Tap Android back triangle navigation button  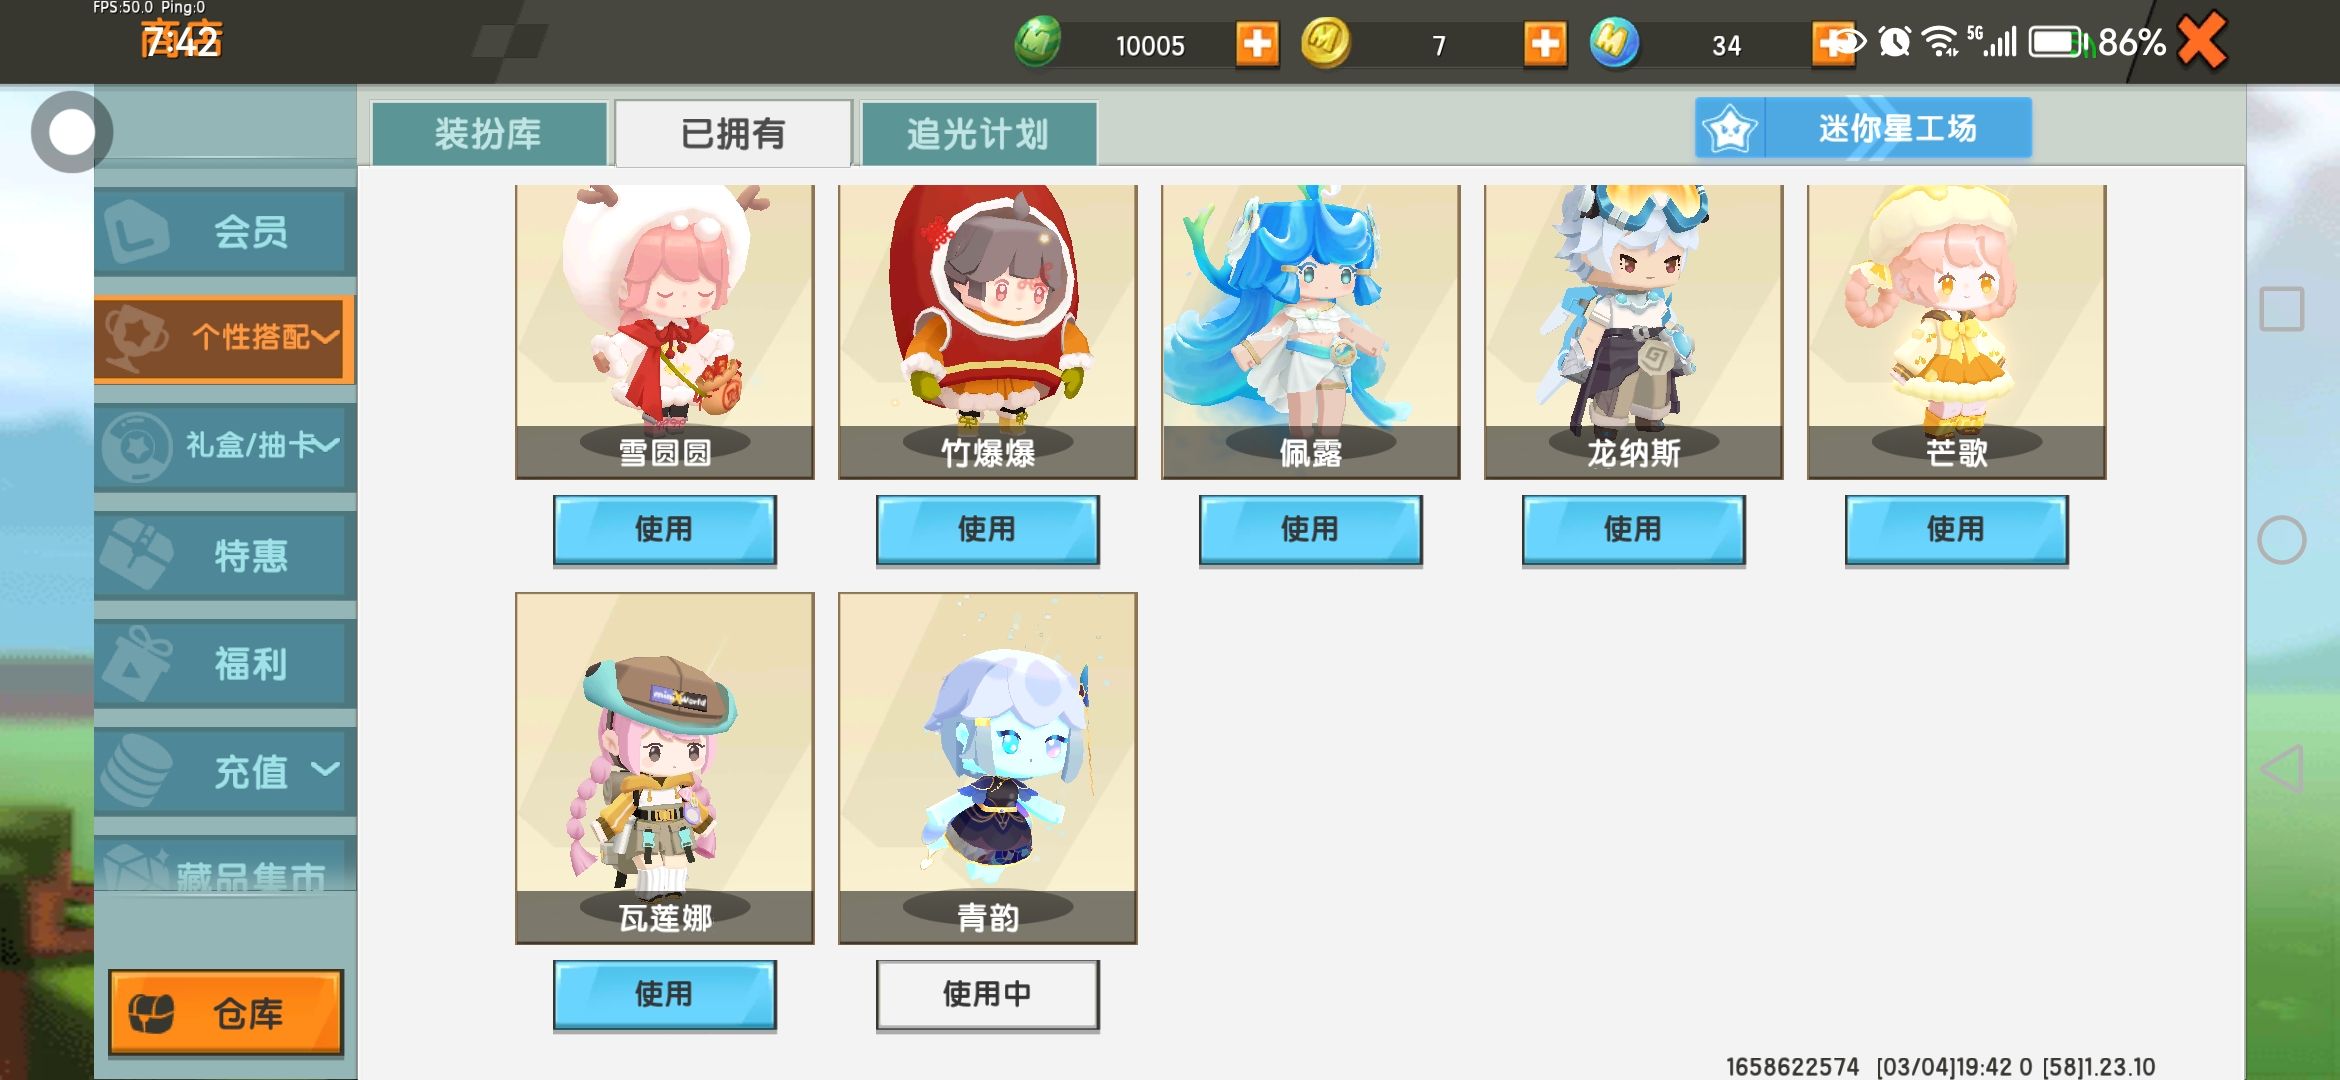pos(2282,769)
